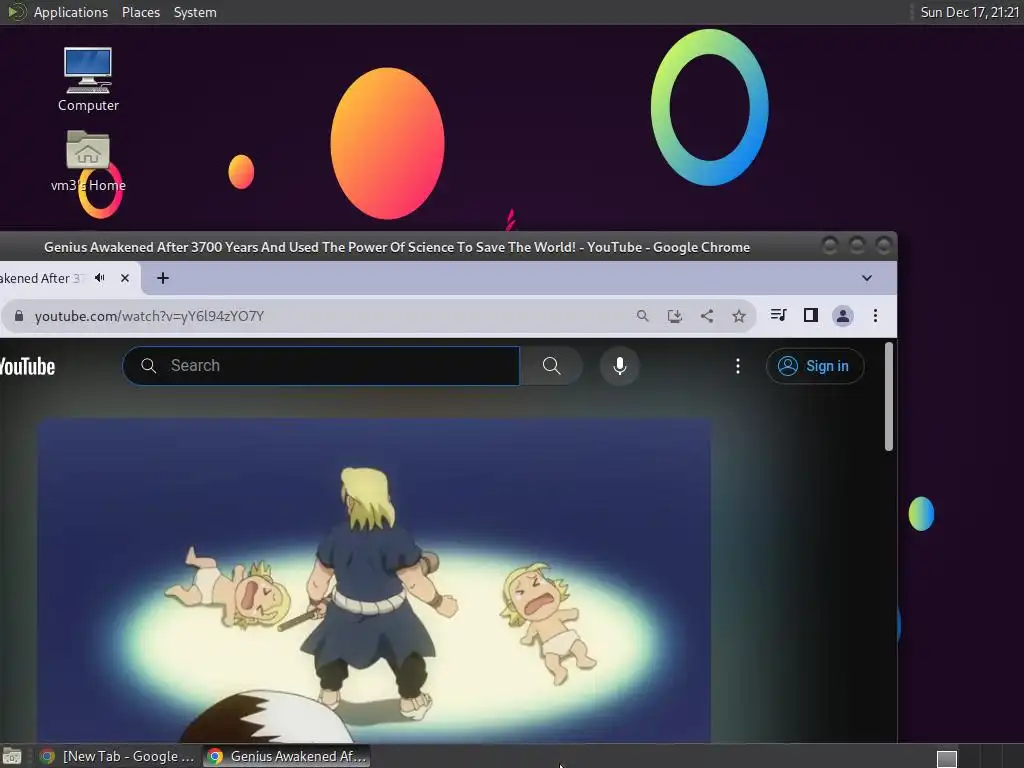Open Chrome's three-dot menu
Viewport: 1024px width, 768px height.
pyautogui.click(x=875, y=316)
